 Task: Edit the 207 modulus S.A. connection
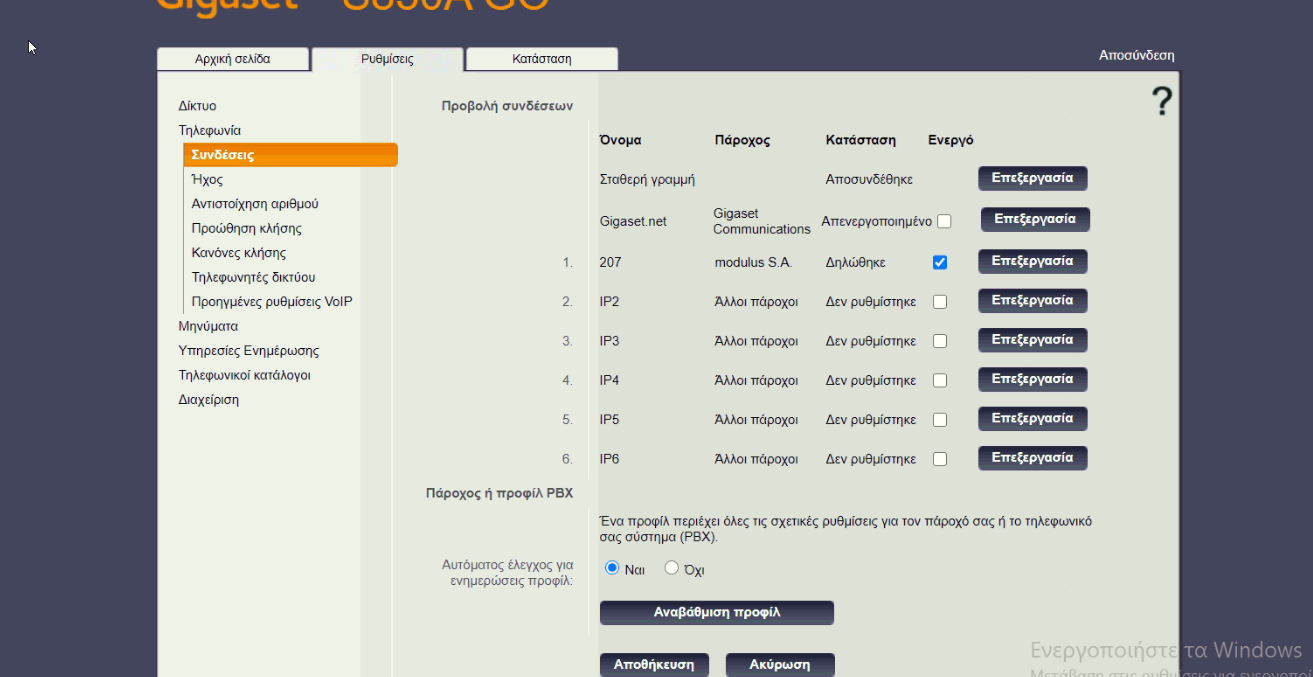1032,261
